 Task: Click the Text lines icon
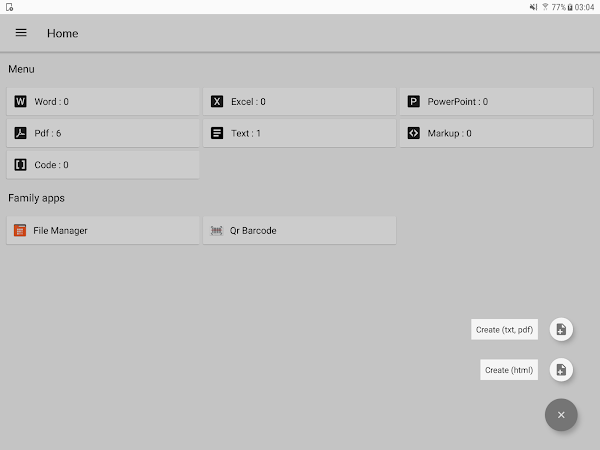click(x=217, y=133)
